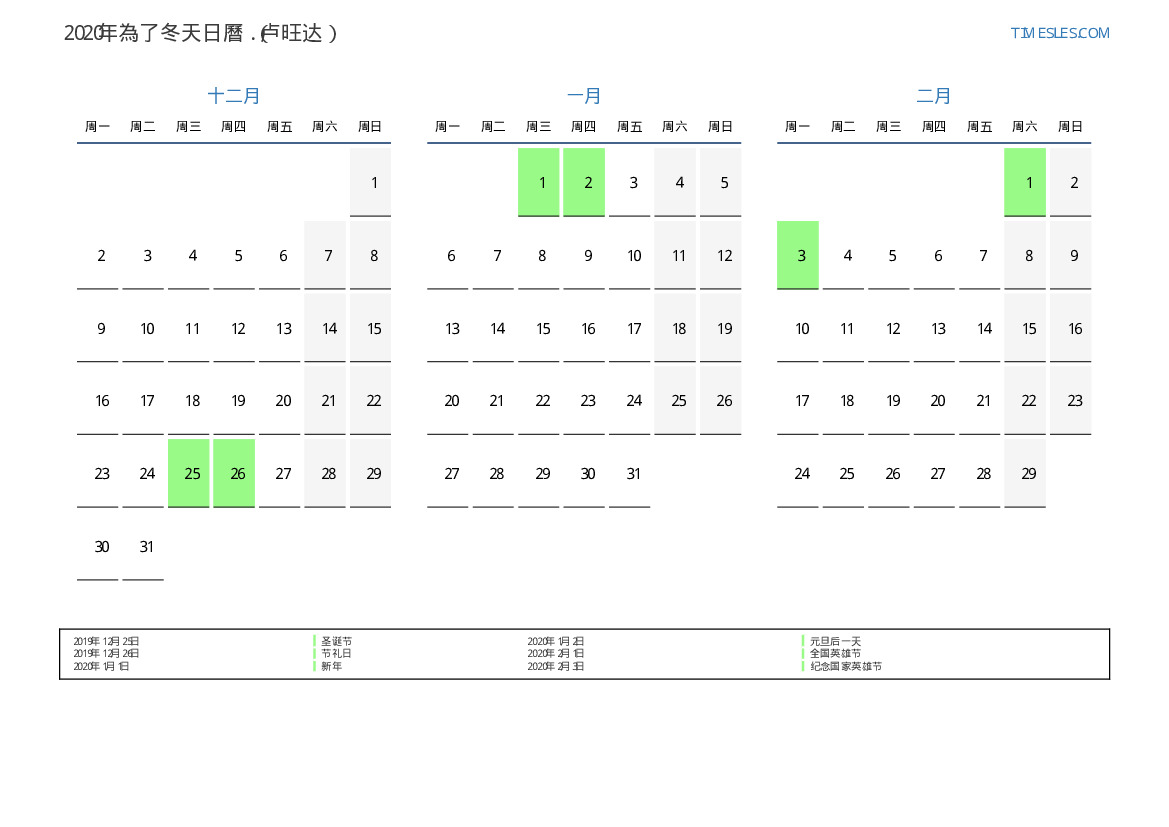This screenshot has height=827, width=1169.
Task: Click the 周六 header of 二月
Action: click(1025, 127)
